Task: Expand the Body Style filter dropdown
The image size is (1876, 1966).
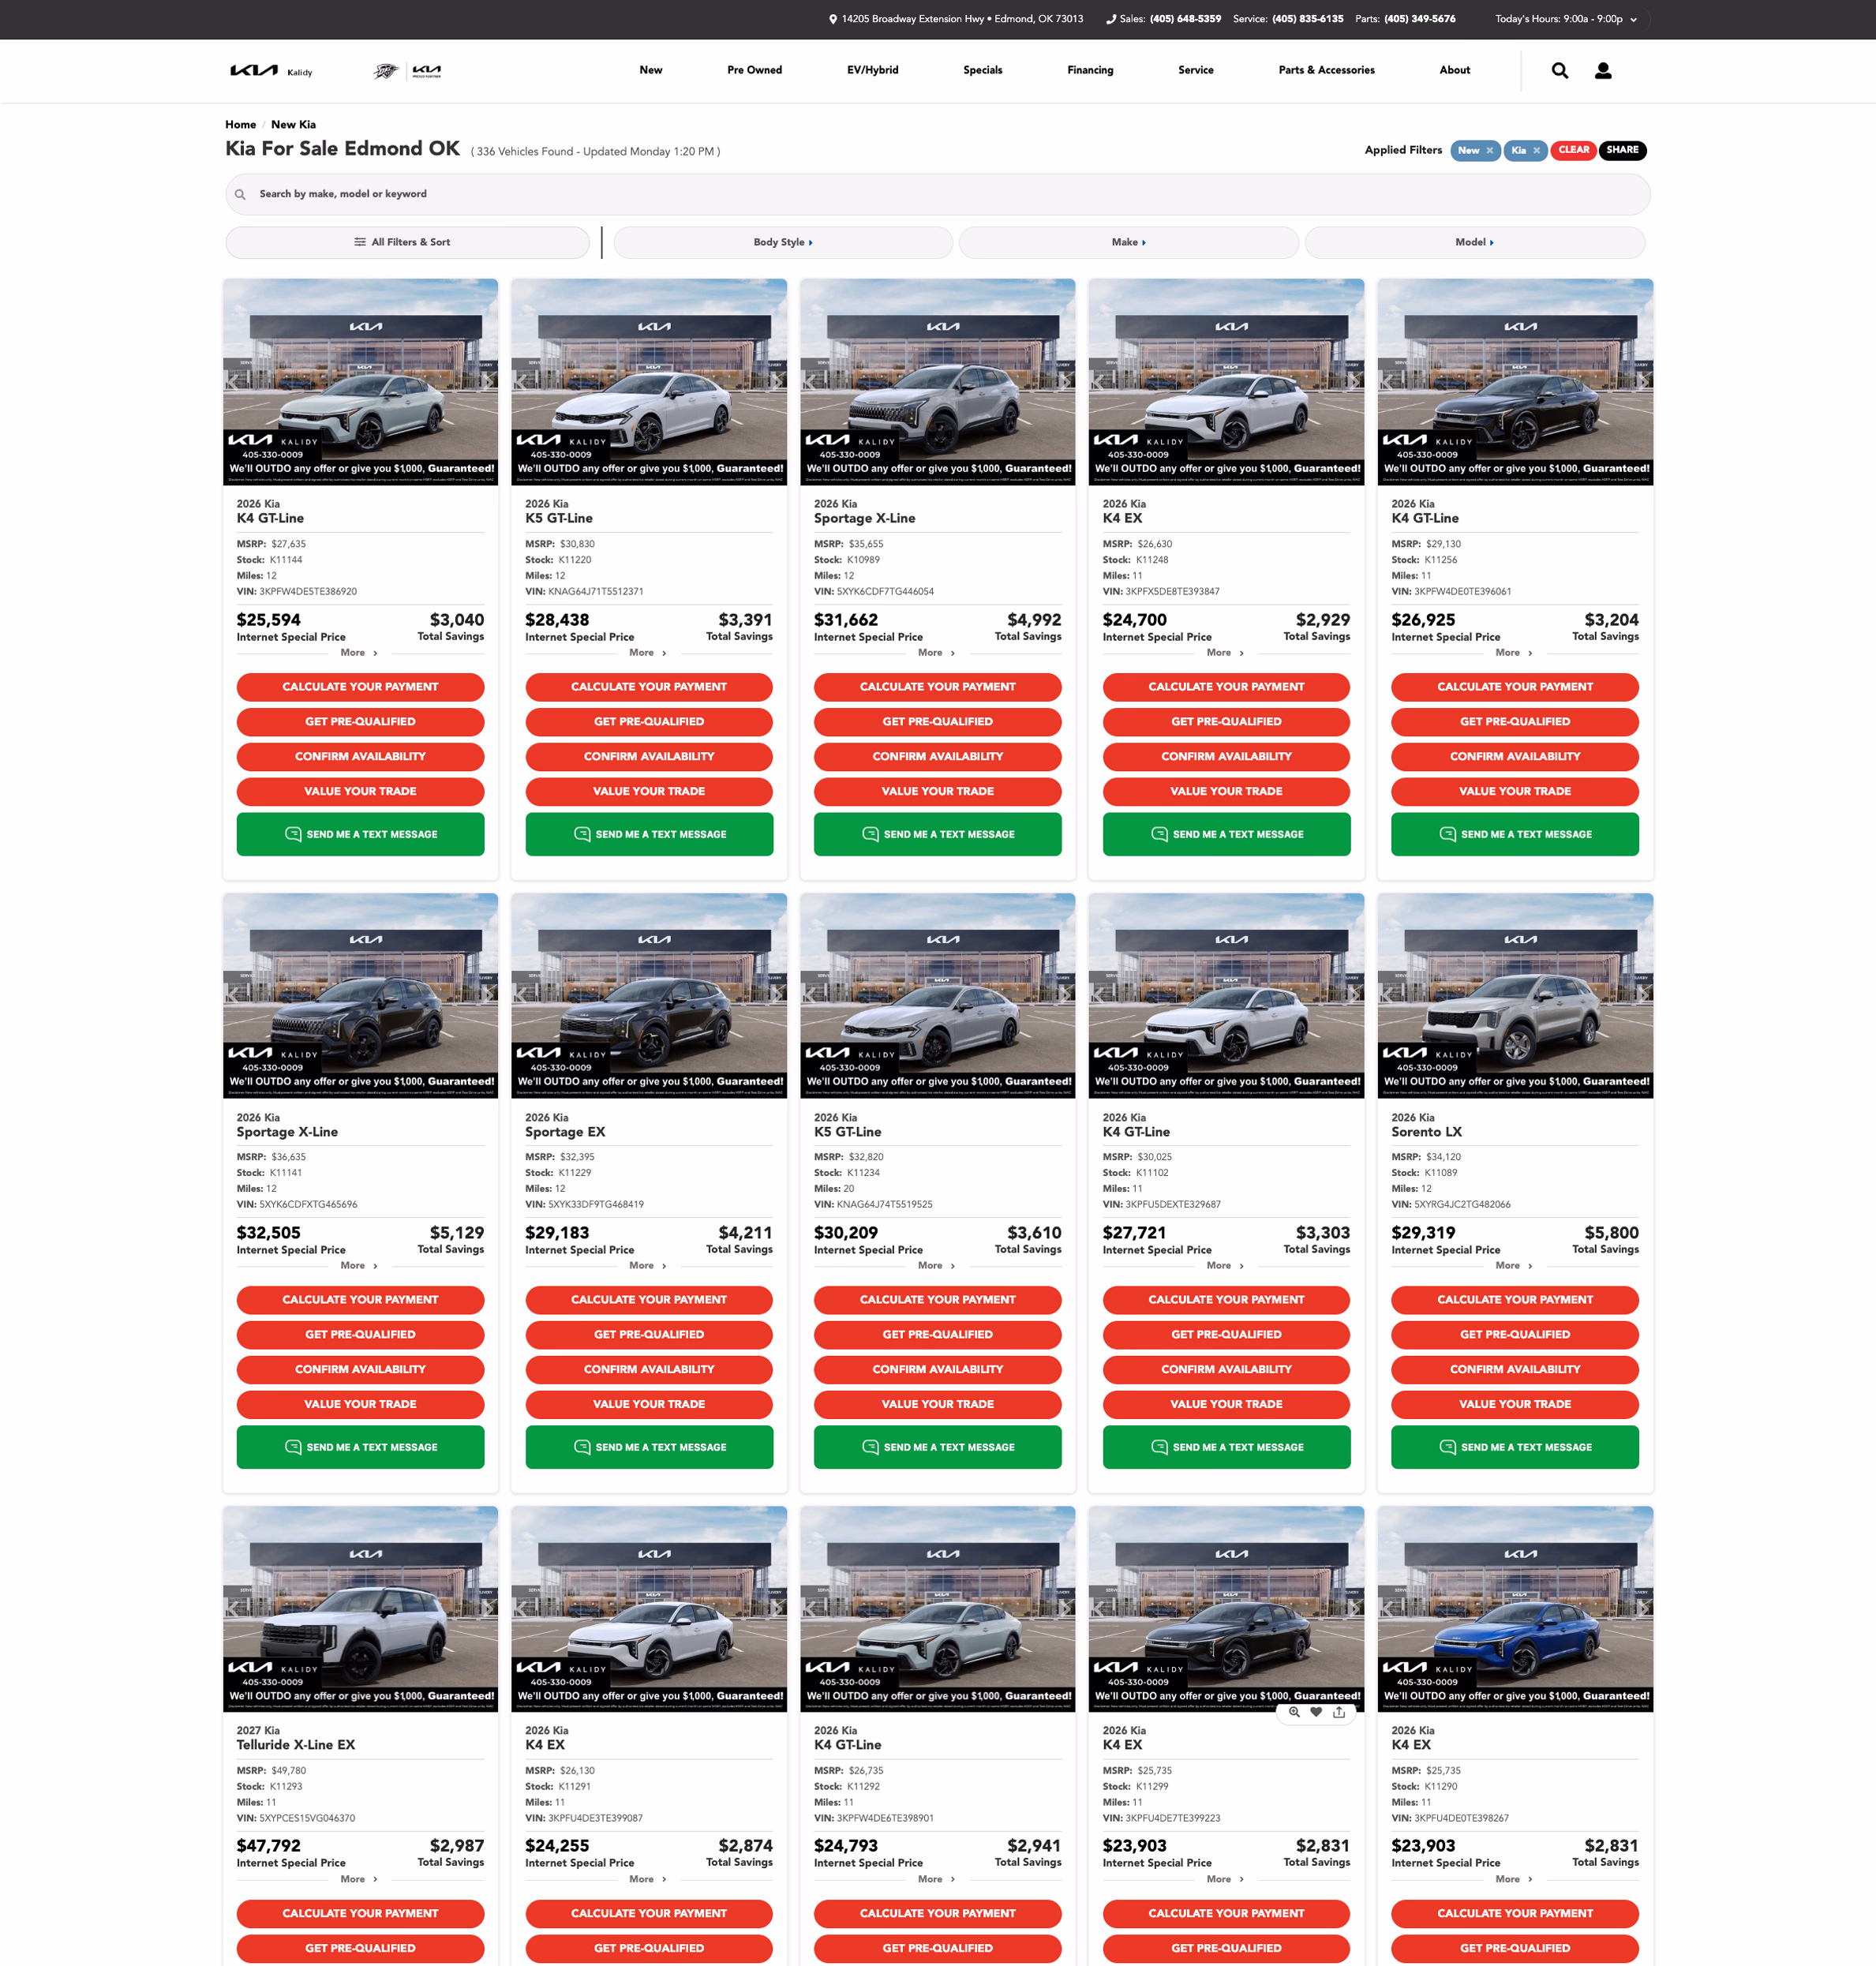Action: point(783,242)
